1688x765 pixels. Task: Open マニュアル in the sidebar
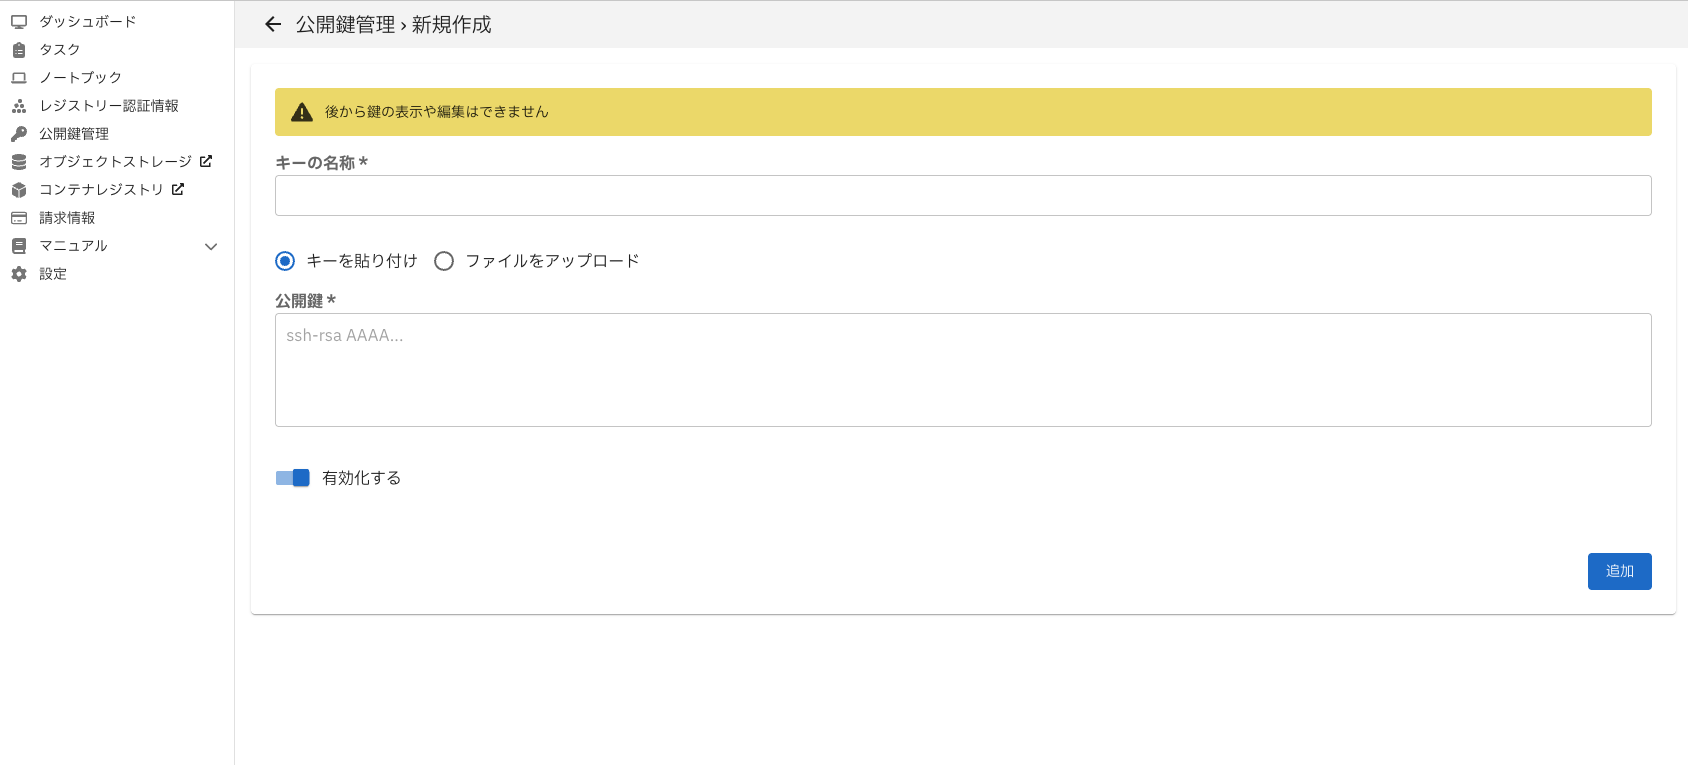(73, 245)
